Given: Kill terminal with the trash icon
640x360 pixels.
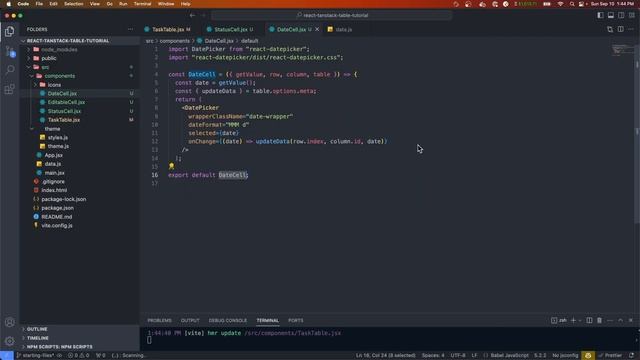Looking at the screenshot, I should (600, 320).
